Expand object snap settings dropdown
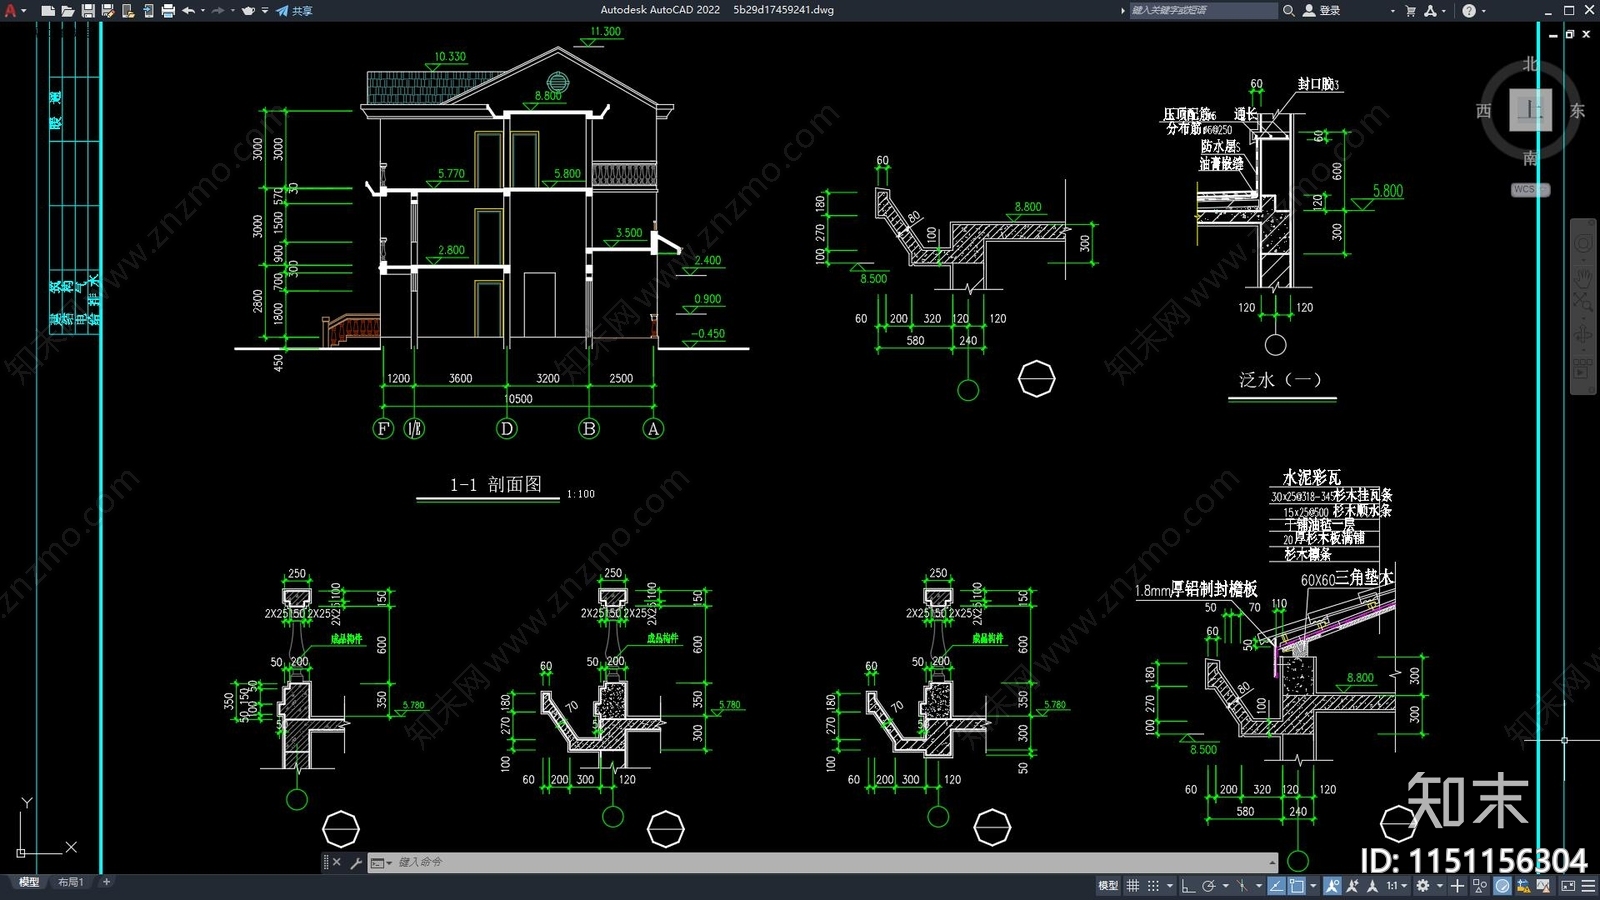The image size is (1600, 900). coord(1313,886)
